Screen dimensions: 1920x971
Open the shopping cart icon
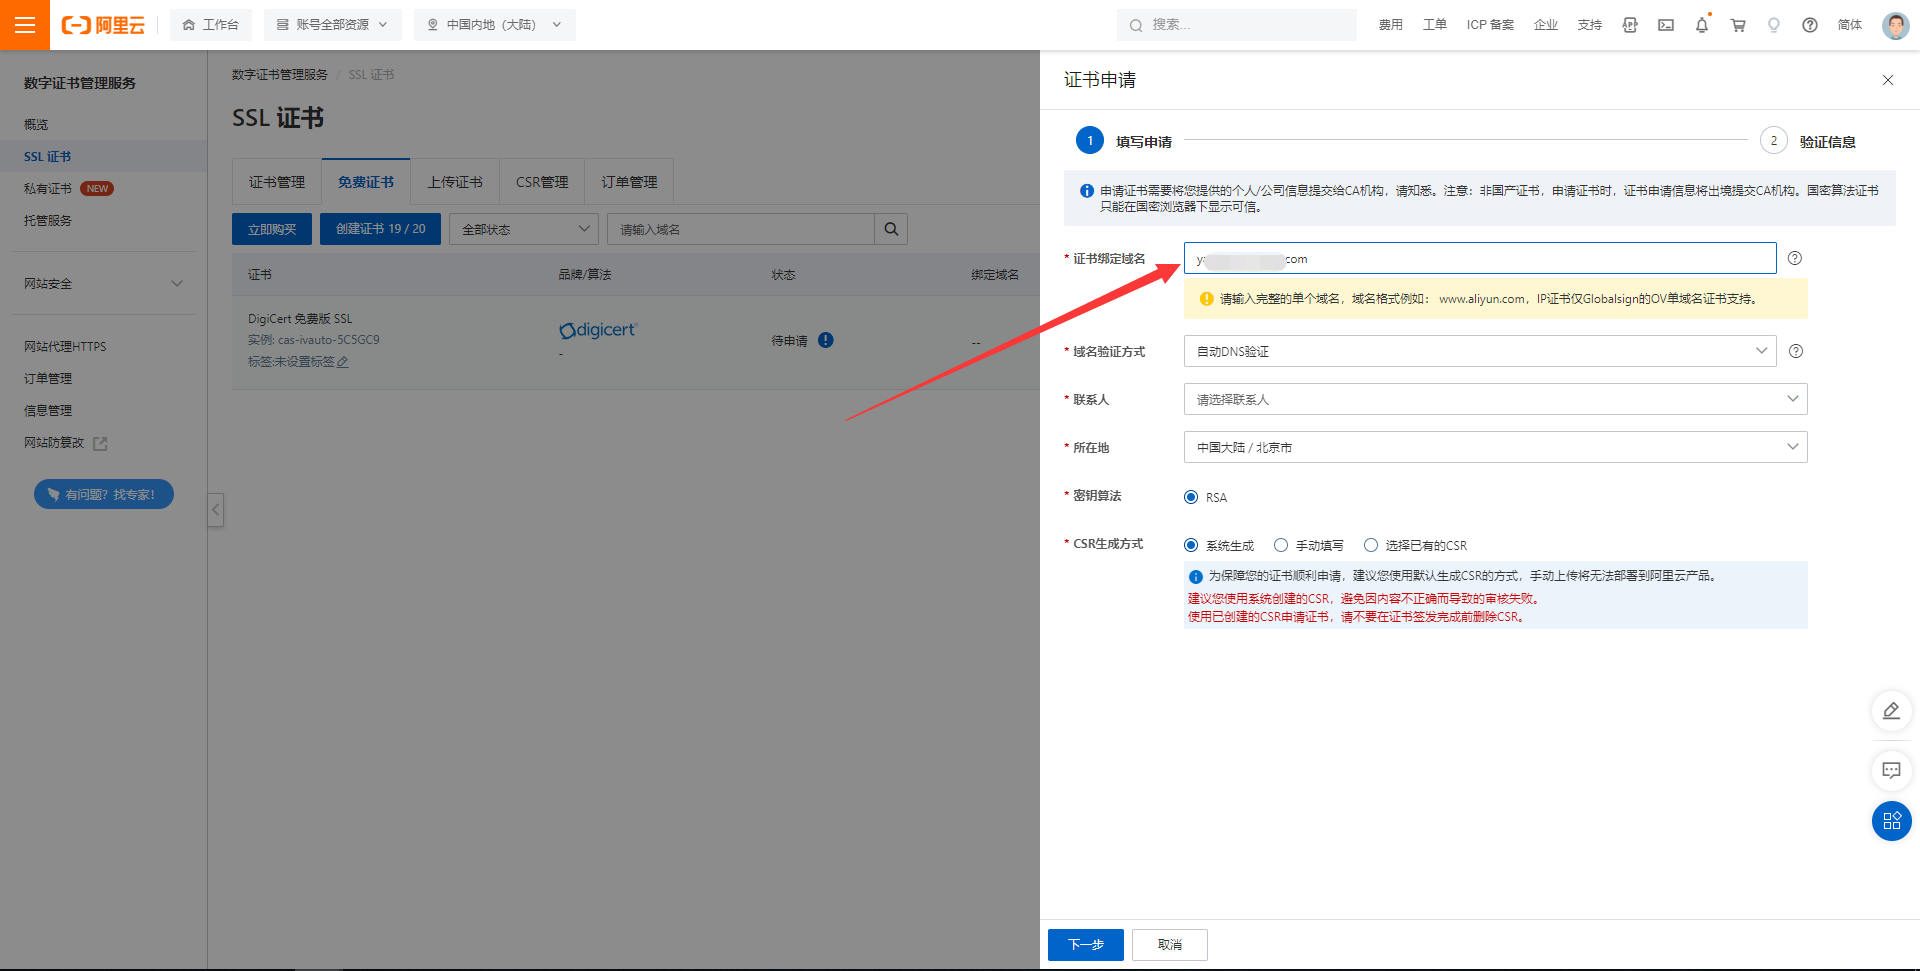pyautogui.click(x=1738, y=25)
